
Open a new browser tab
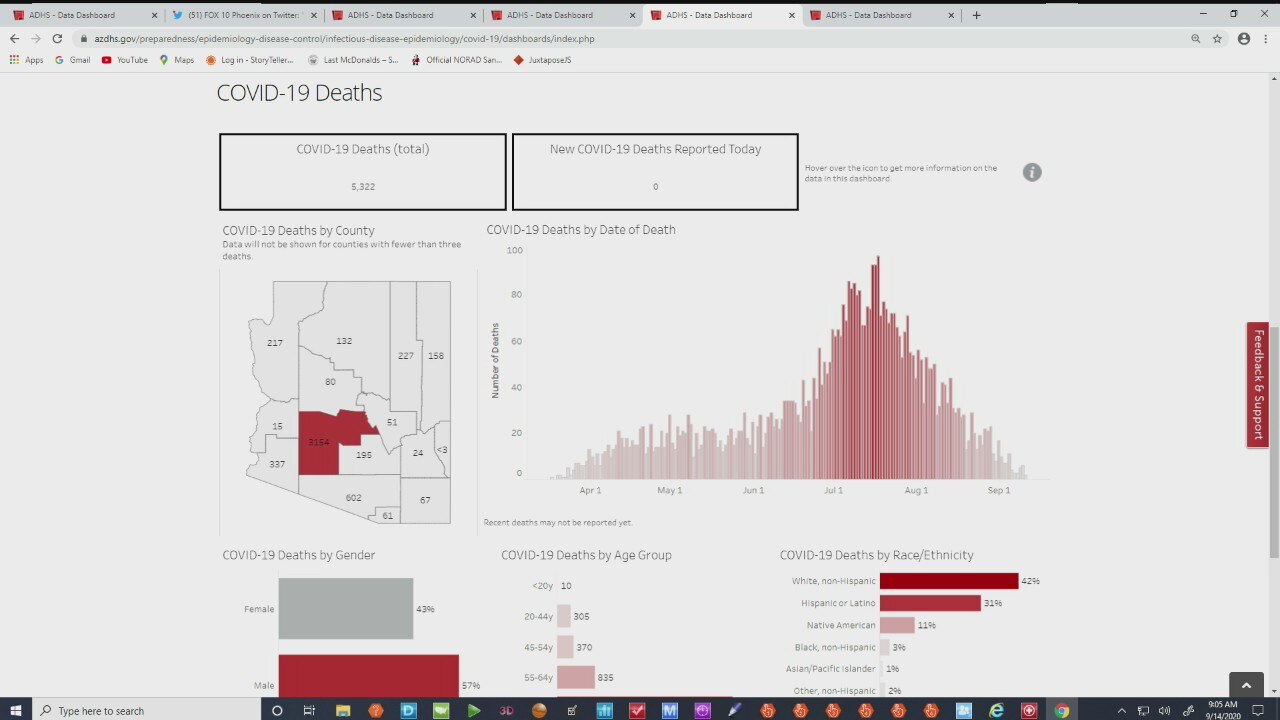(x=976, y=15)
